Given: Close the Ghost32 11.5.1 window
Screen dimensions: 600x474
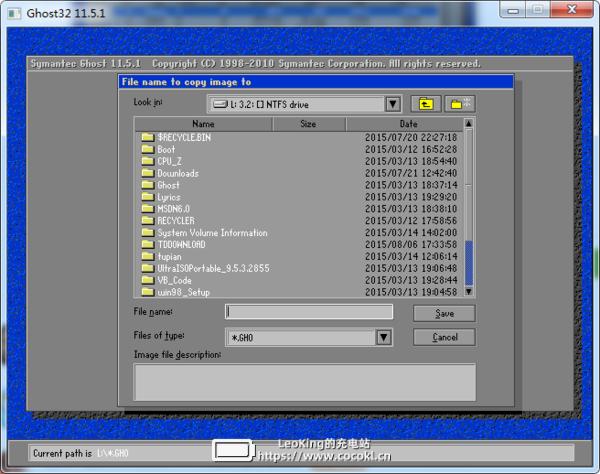Looking at the screenshot, I should click(572, 10).
